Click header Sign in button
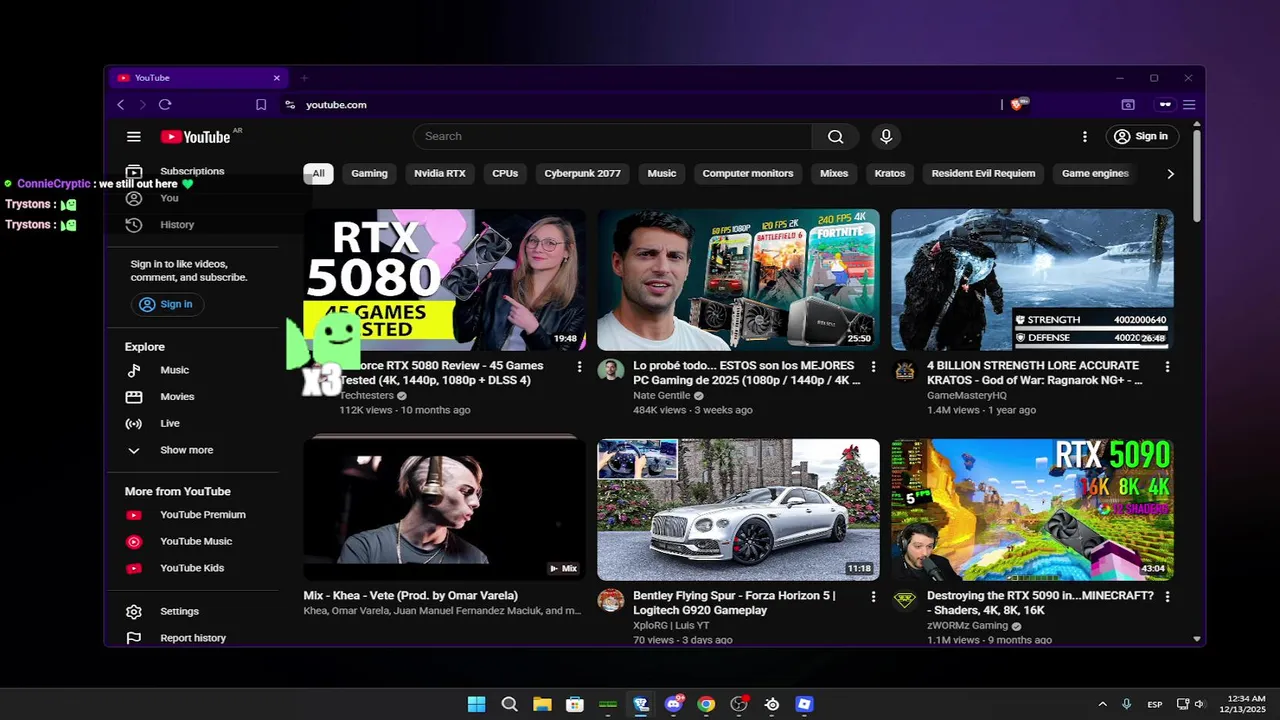The width and height of the screenshot is (1280, 720). click(1142, 137)
